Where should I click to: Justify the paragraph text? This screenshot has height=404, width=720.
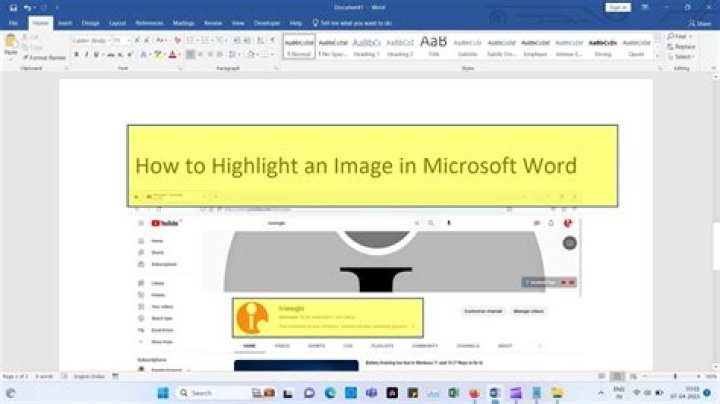pos(219,55)
